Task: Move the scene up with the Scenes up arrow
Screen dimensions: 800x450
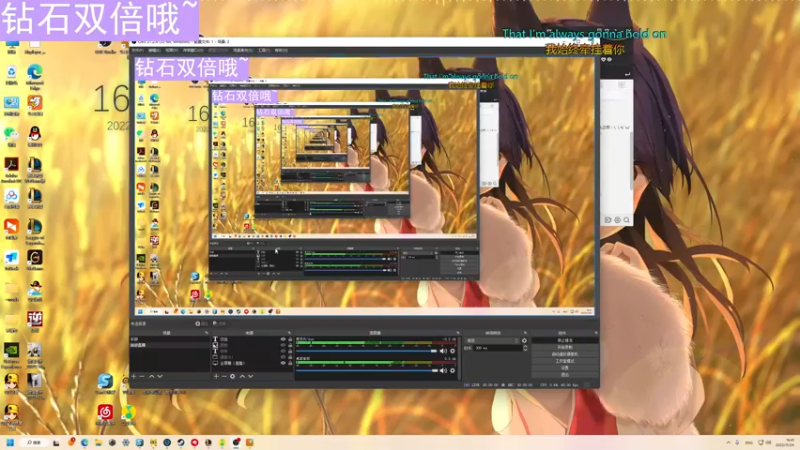Action: pos(152,376)
